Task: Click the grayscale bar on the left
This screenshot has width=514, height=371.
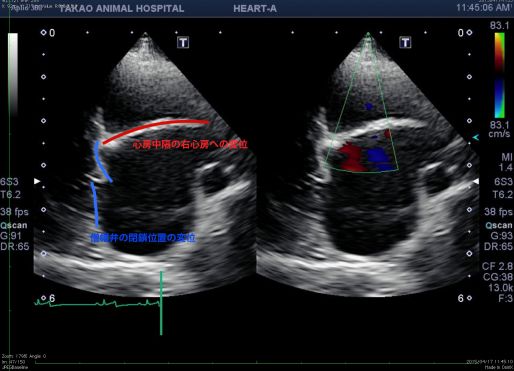Action: point(13,73)
